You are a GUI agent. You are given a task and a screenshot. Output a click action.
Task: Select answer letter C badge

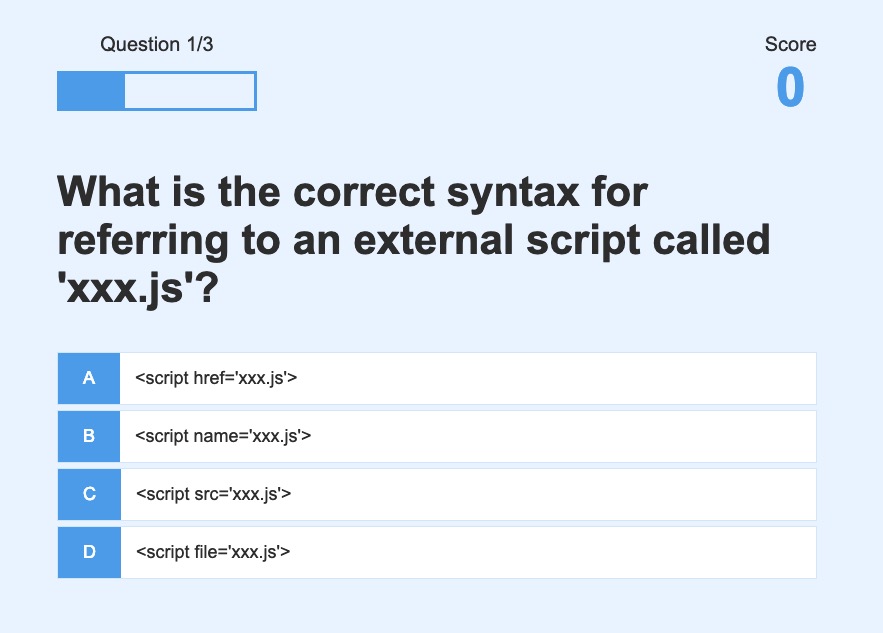[x=89, y=494]
